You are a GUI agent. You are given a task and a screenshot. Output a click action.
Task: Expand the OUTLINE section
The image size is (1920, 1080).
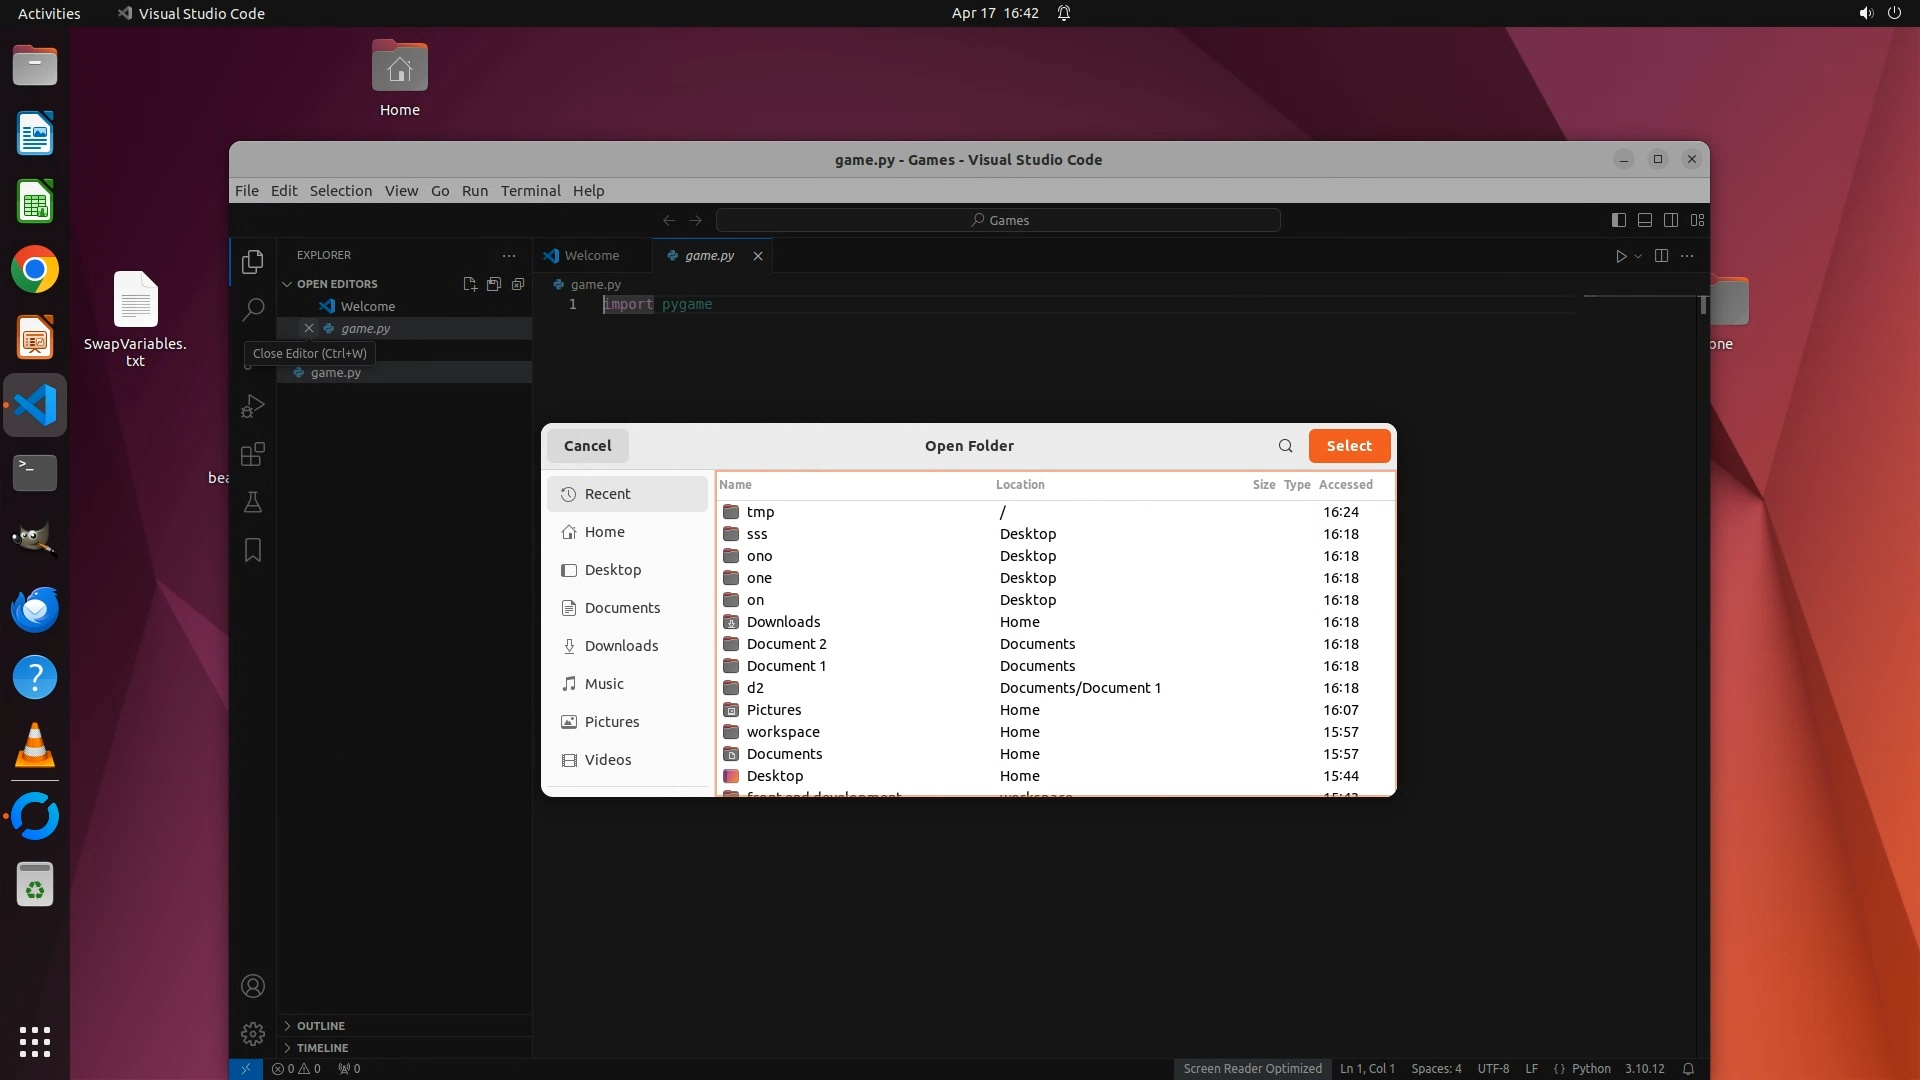[x=320, y=1026]
